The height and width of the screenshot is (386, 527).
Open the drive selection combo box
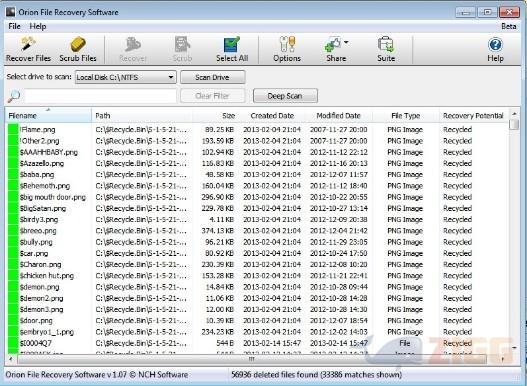[x=126, y=77]
